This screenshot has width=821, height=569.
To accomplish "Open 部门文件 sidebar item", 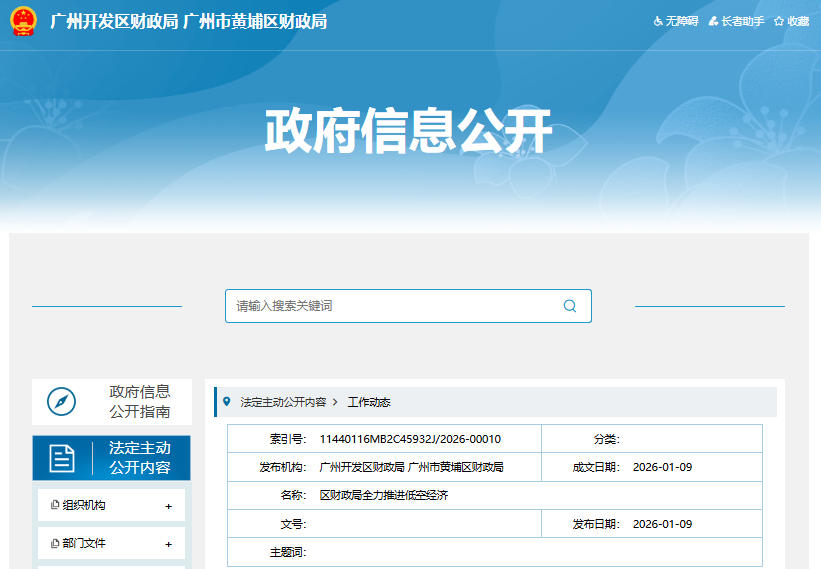I will (x=112, y=543).
